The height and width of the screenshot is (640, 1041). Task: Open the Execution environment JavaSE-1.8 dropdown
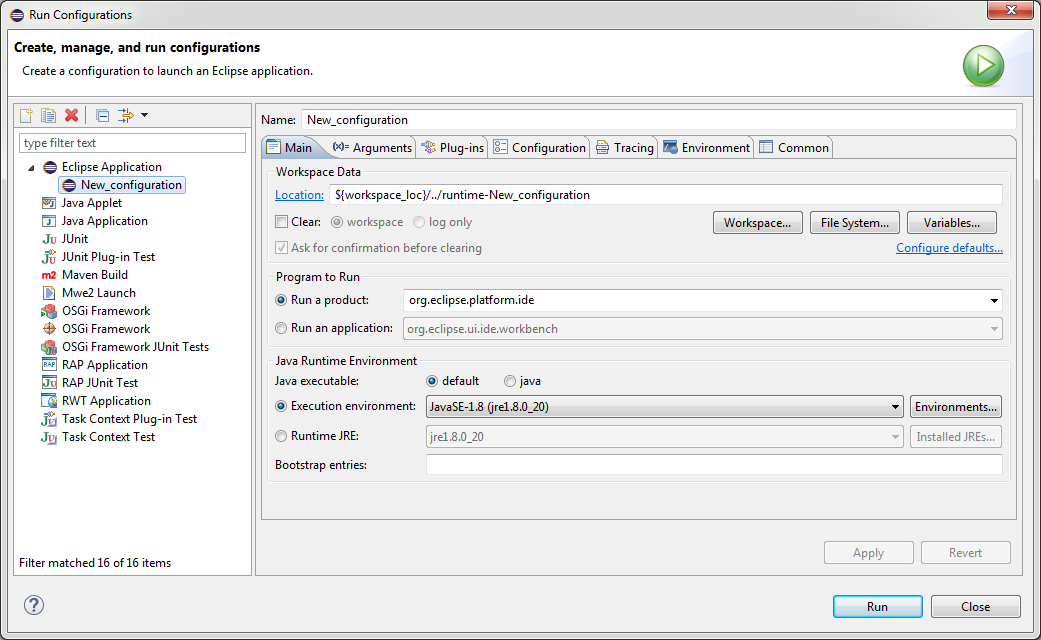click(x=665, y=406)
